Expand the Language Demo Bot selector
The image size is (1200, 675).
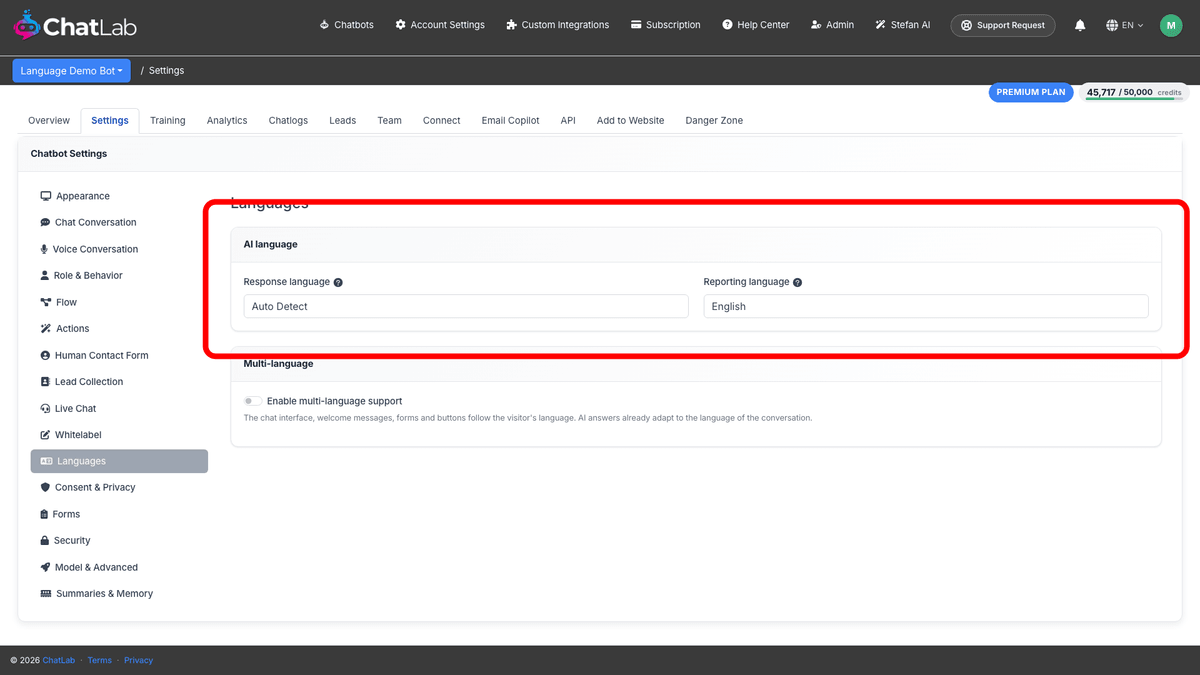(72, 71)
